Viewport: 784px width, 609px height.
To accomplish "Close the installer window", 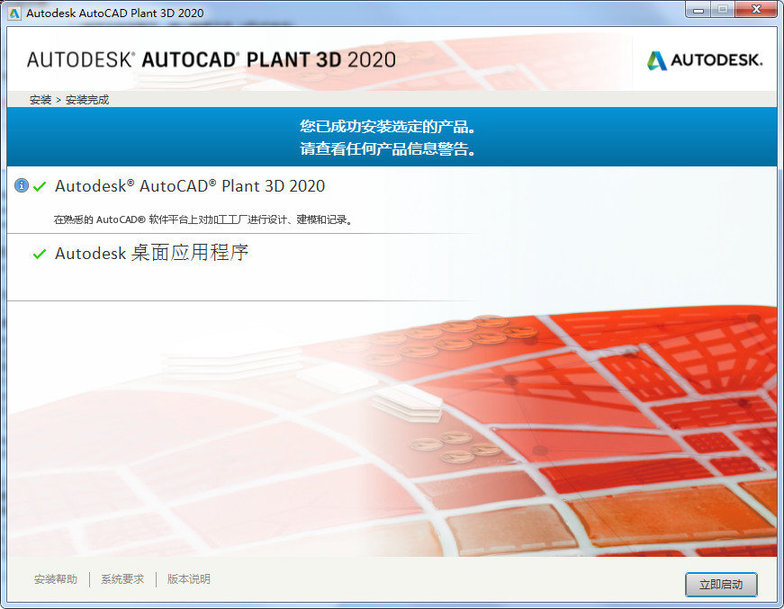I will click(x=757, y=10).
